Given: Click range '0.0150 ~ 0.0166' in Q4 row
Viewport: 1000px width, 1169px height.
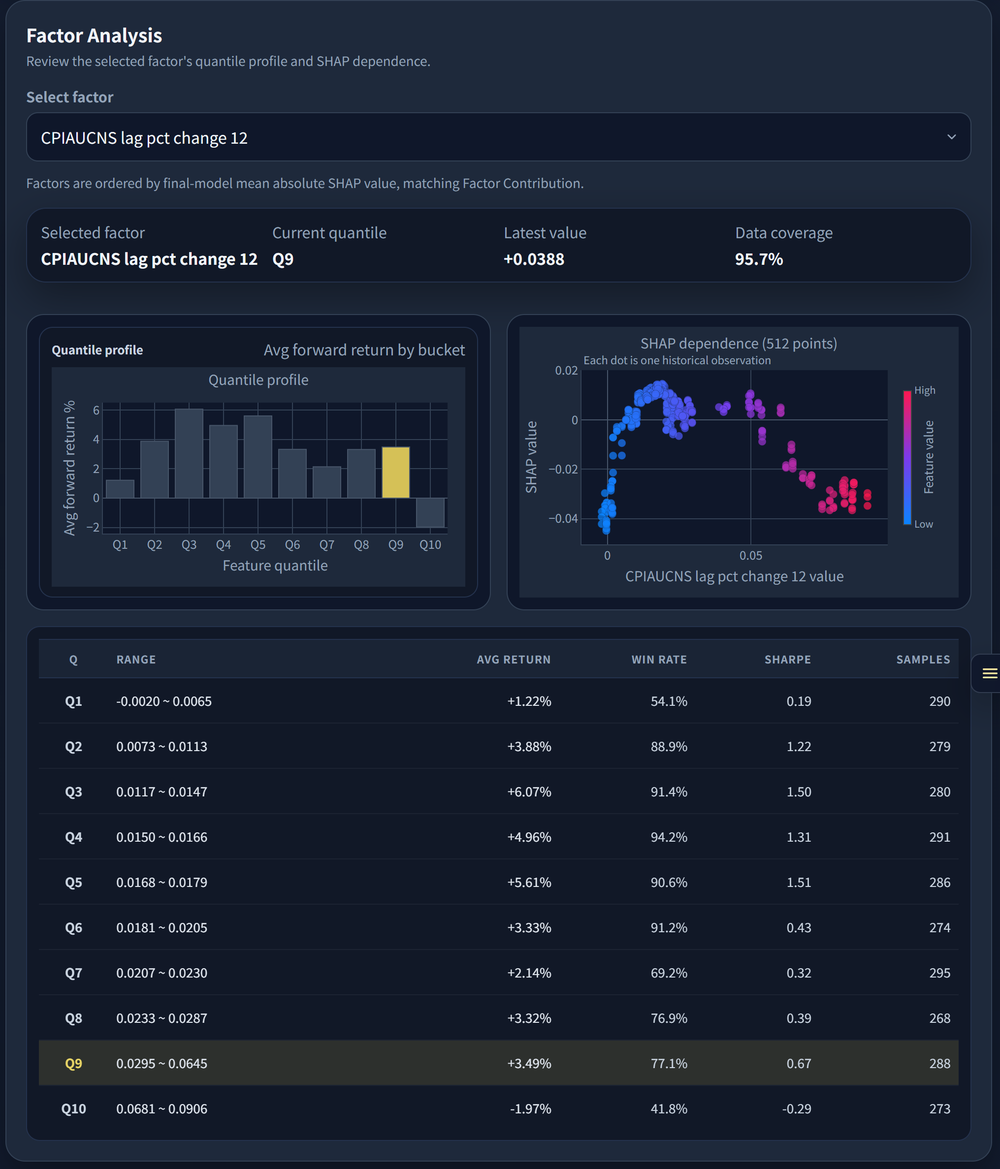Looking at the screenshot, I should click(x=162, y=837).
